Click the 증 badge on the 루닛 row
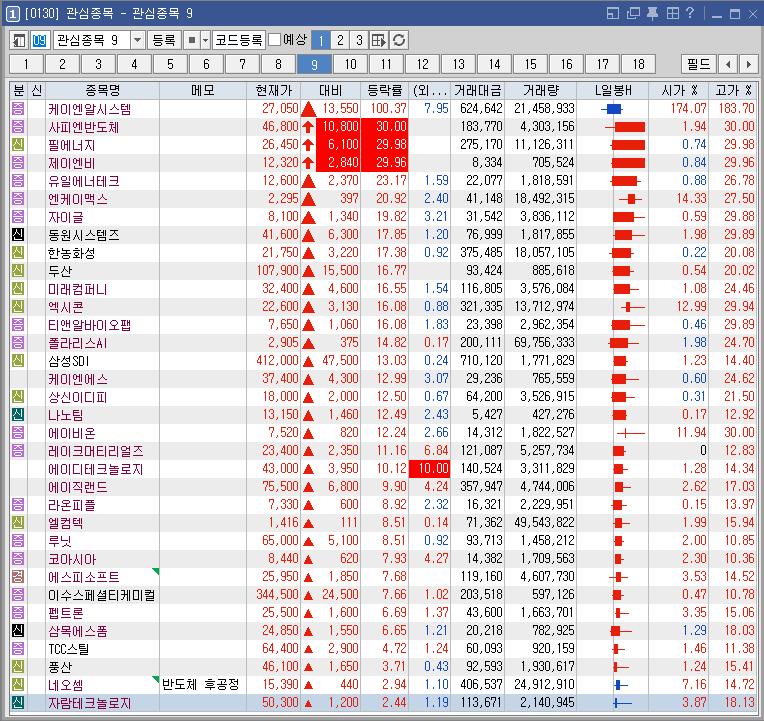The width and height of the screenshot is (764, 721). pos(18,541)
